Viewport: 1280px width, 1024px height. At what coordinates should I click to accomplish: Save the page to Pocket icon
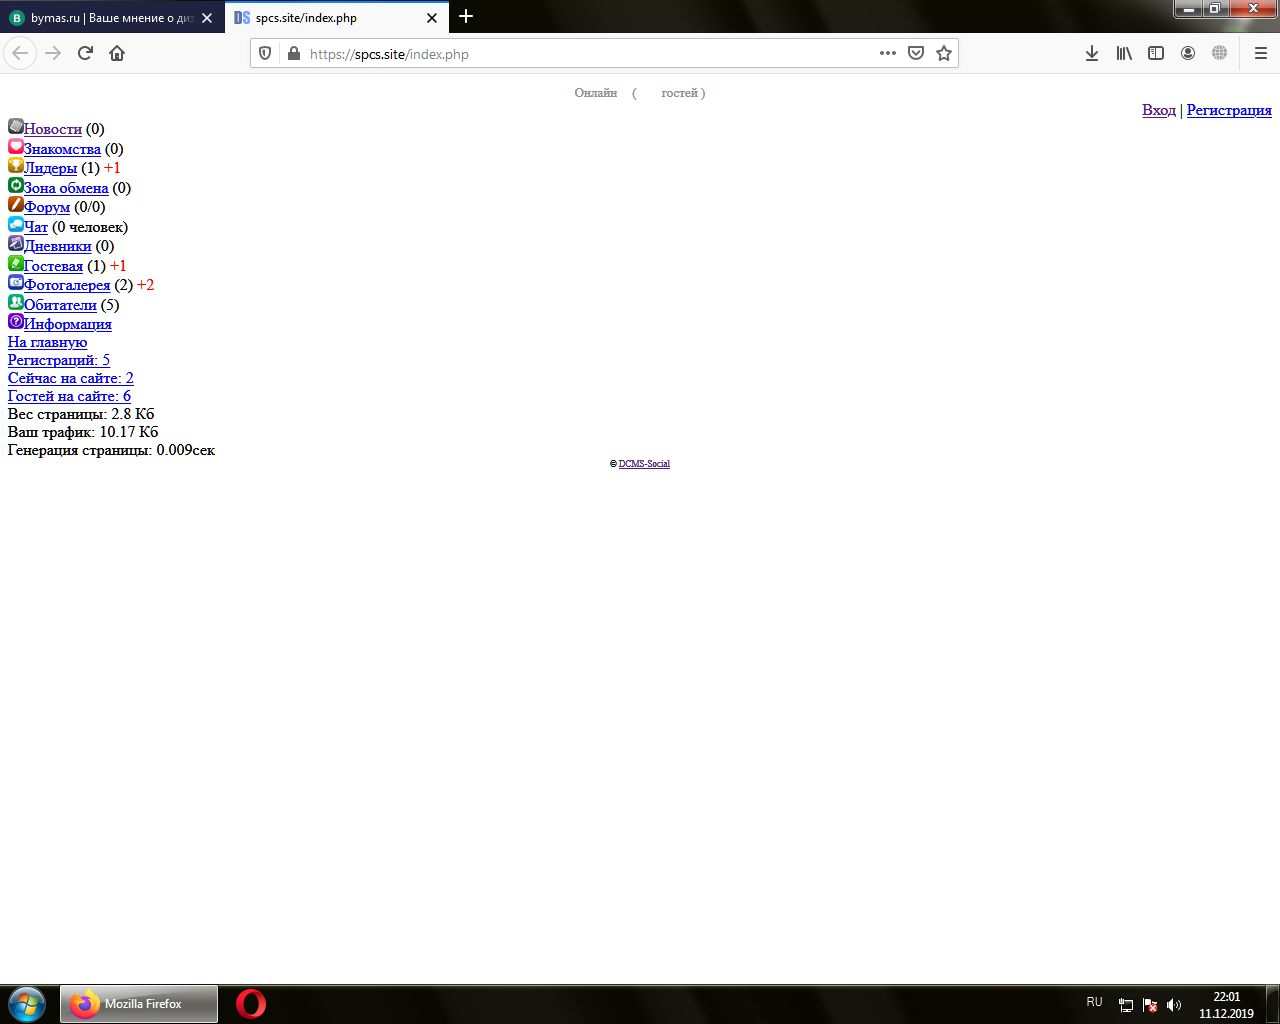click(915, 53)
